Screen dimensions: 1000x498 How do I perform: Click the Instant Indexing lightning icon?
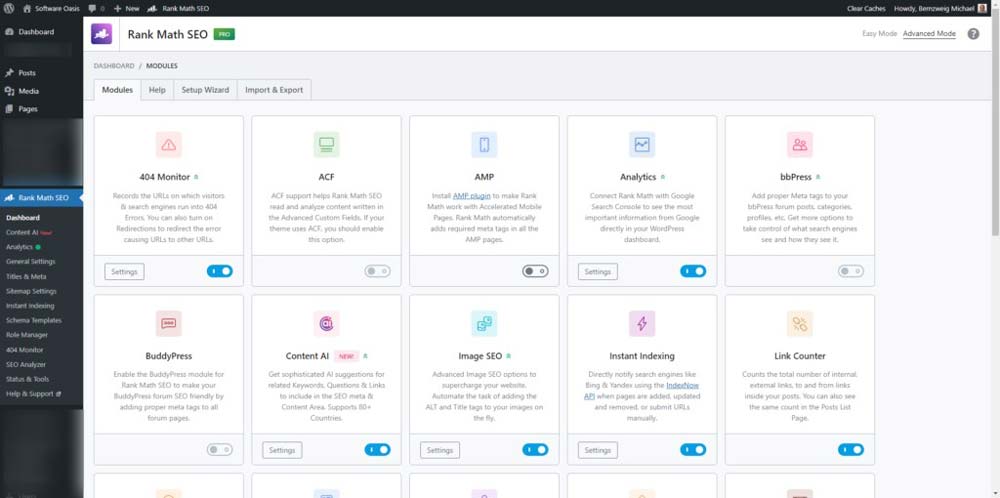[x=642, y=323]
